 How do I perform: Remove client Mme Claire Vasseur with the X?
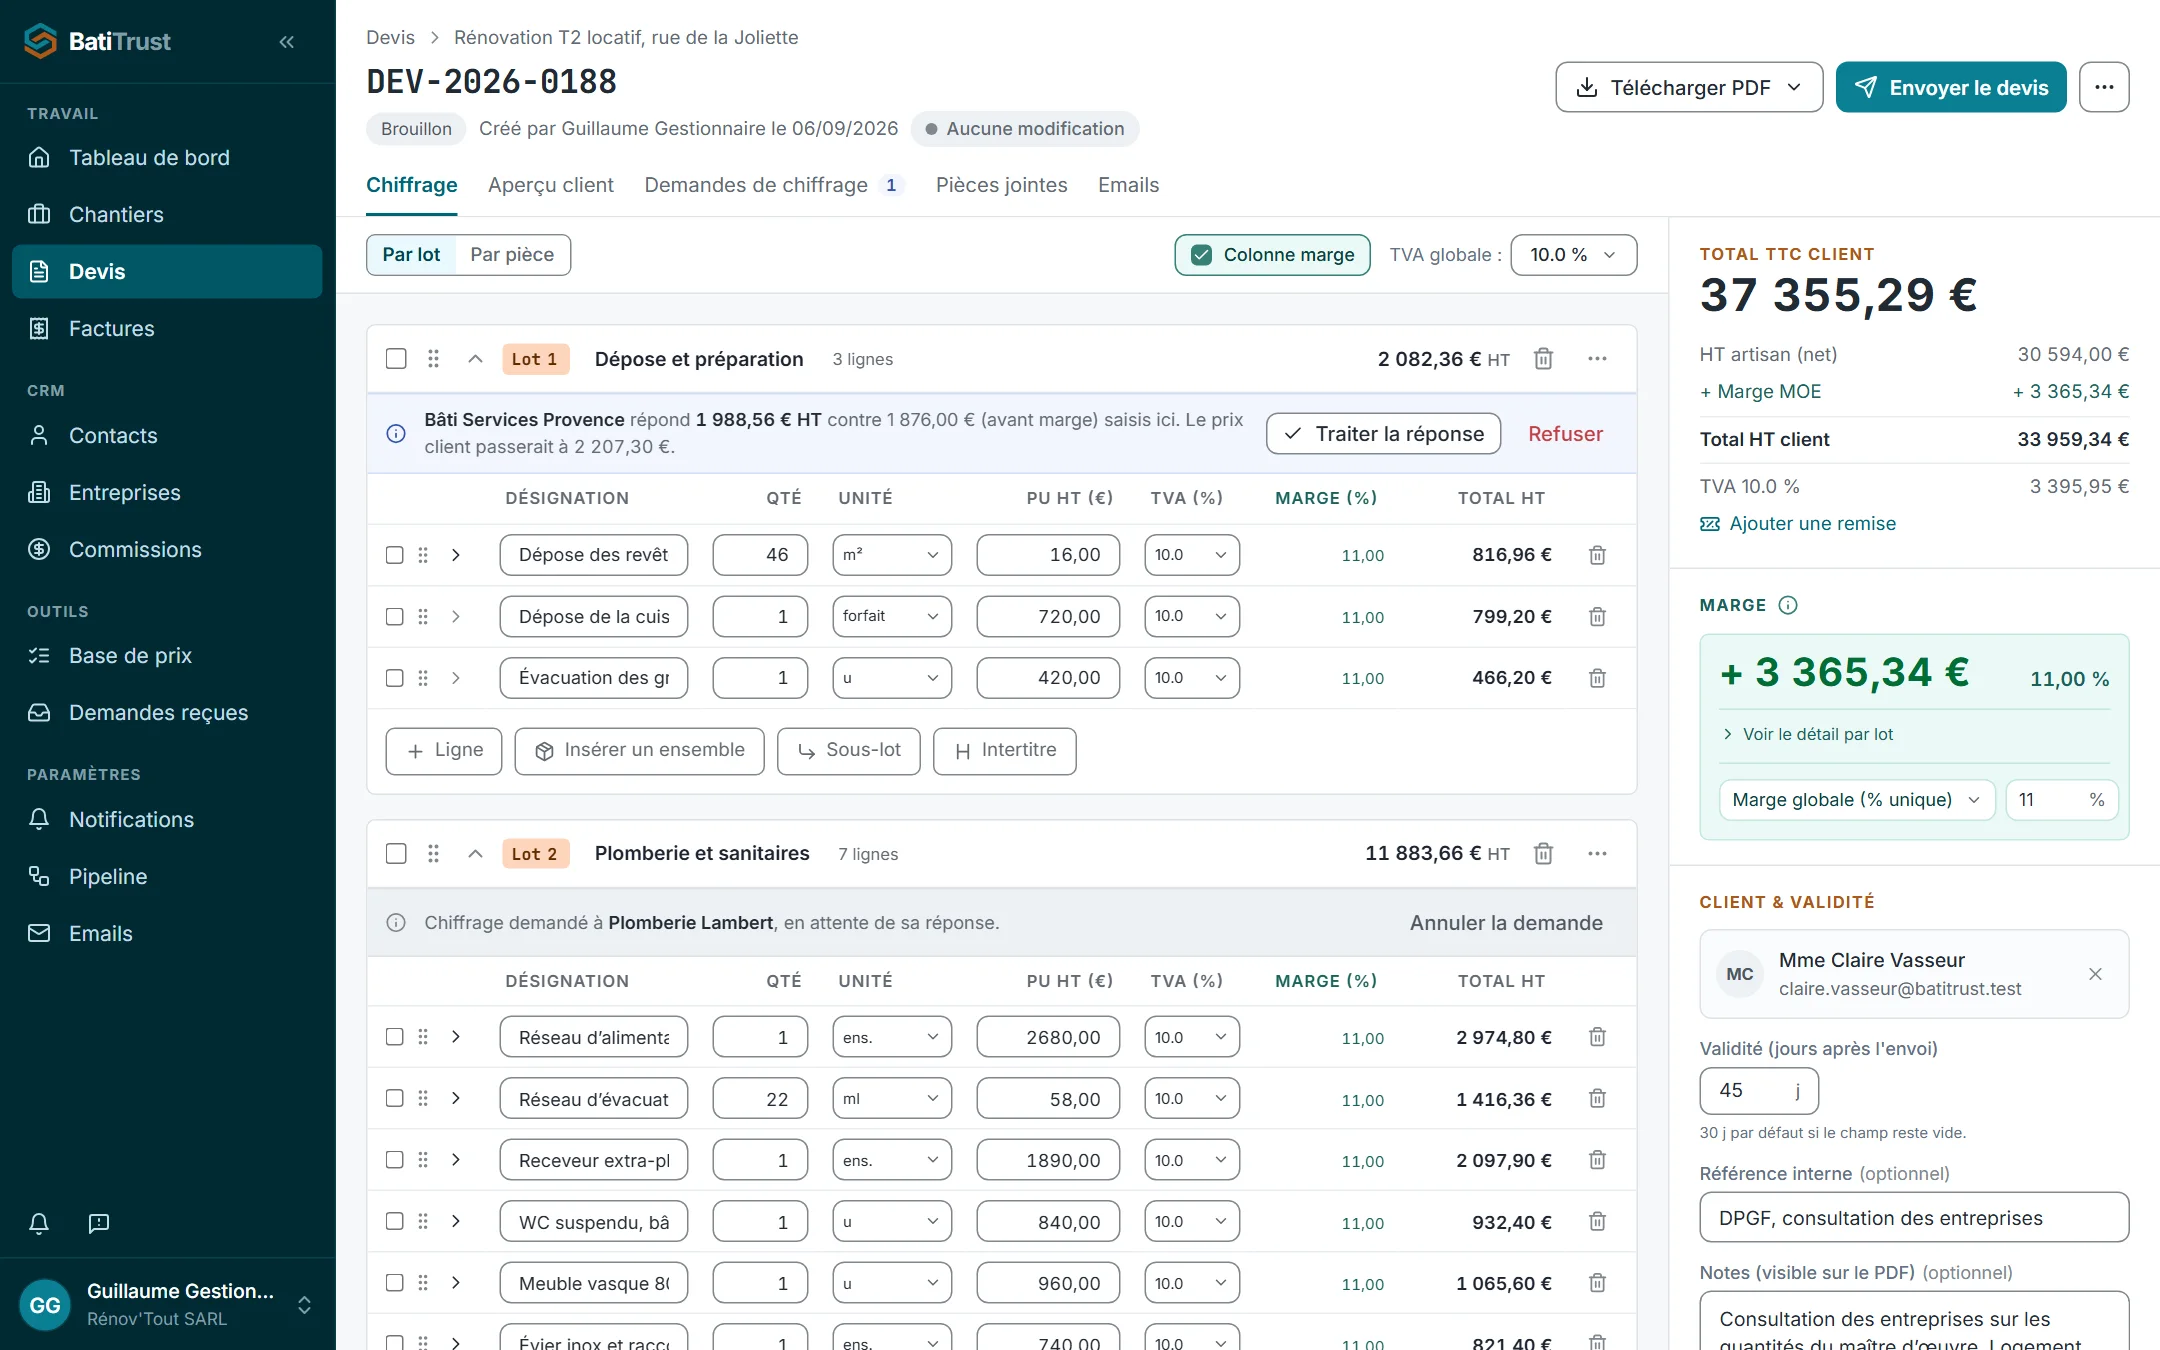[x=2095, y=974]
